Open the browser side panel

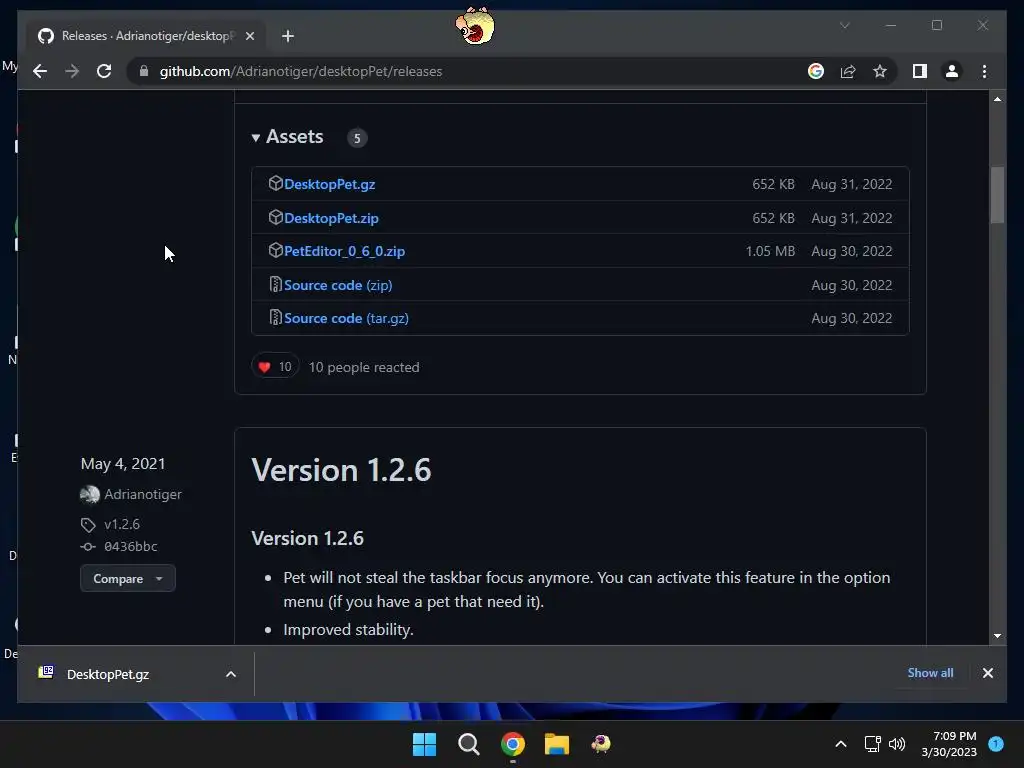point(920,71)
